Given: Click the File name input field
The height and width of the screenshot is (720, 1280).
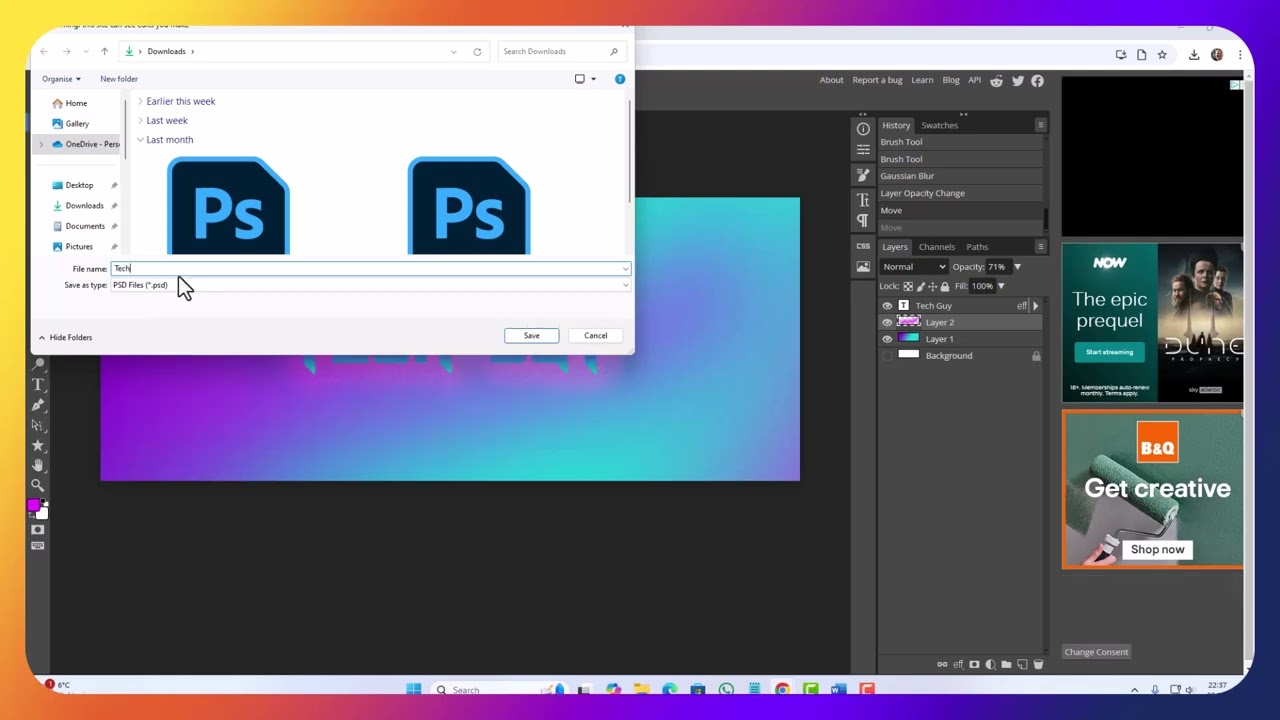Looking at the screenshot, I should coord(370,269).
